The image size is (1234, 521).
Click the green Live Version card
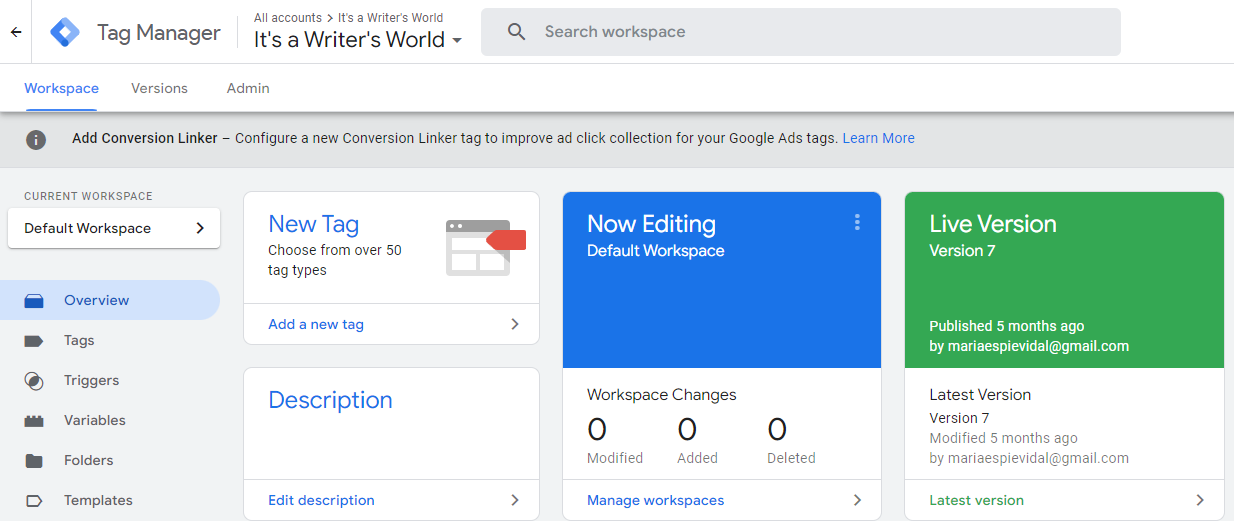[1064, 280]
